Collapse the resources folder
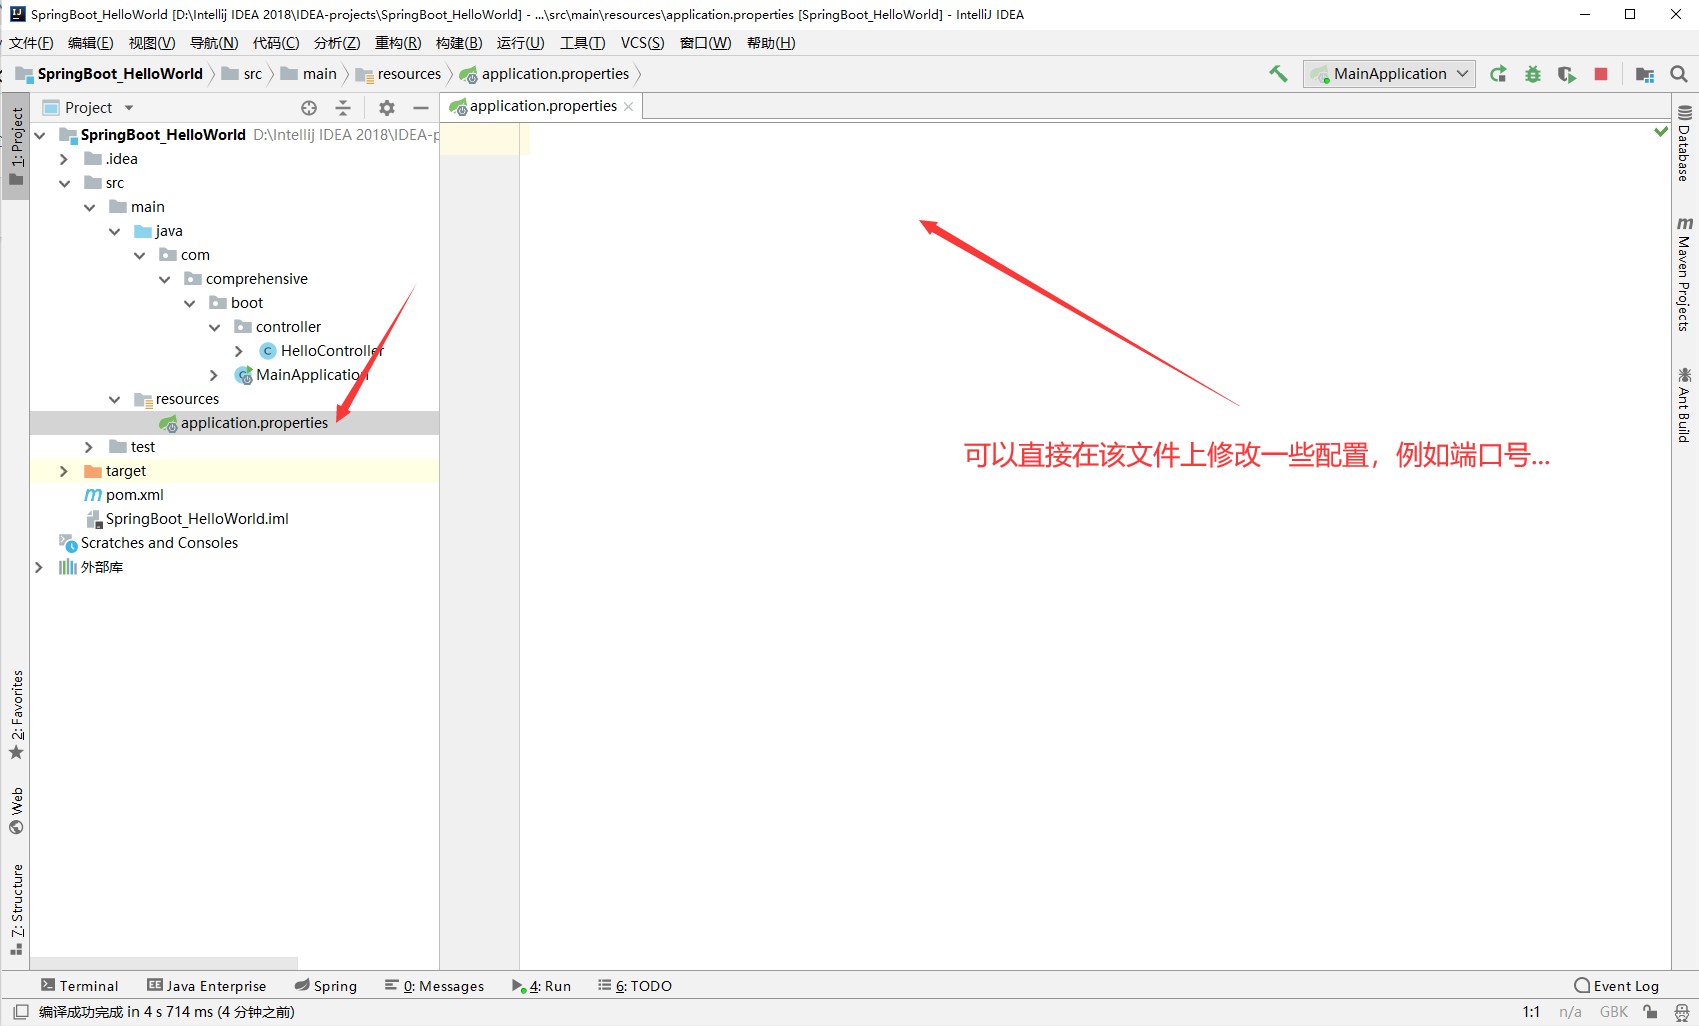The image size is (1699, 1026). tap(114, 399)
